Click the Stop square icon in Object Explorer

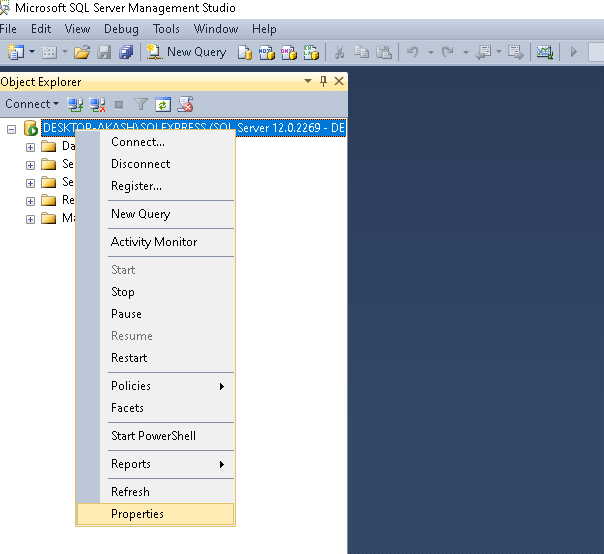tap(119, 104)
